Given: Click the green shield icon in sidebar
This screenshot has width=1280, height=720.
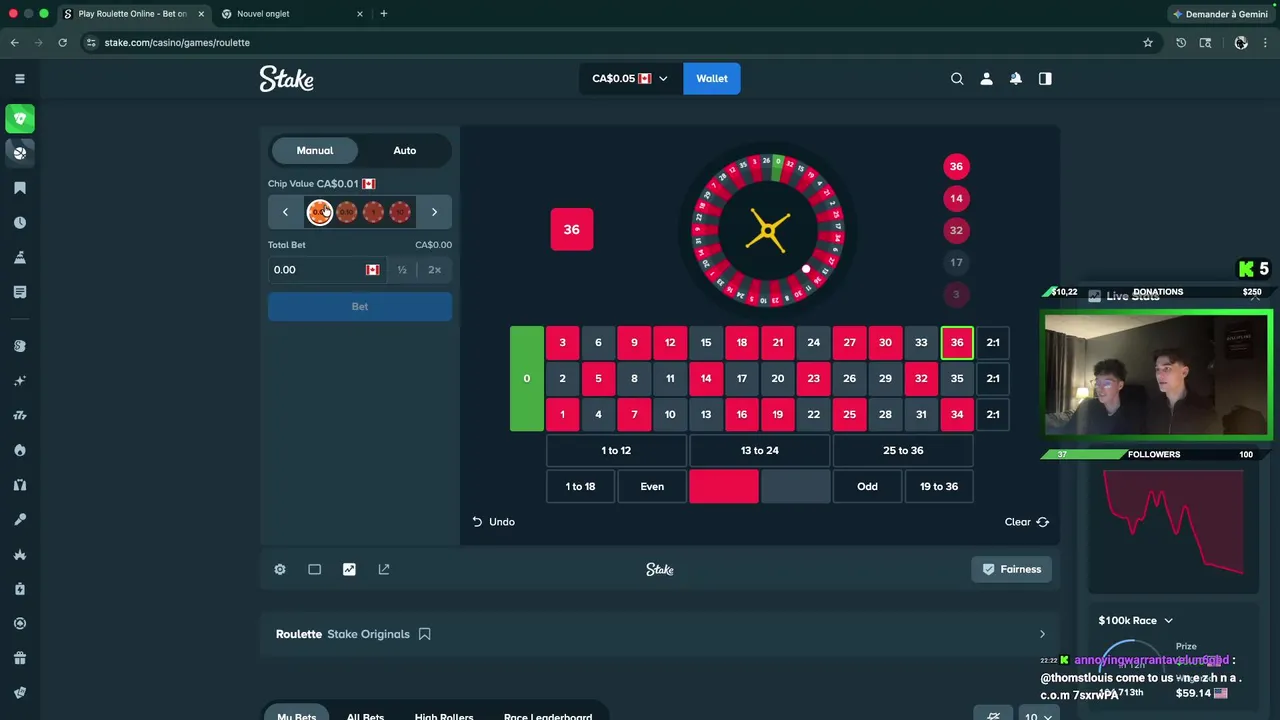Looking at the screenshot, I should tap(19, 118).
